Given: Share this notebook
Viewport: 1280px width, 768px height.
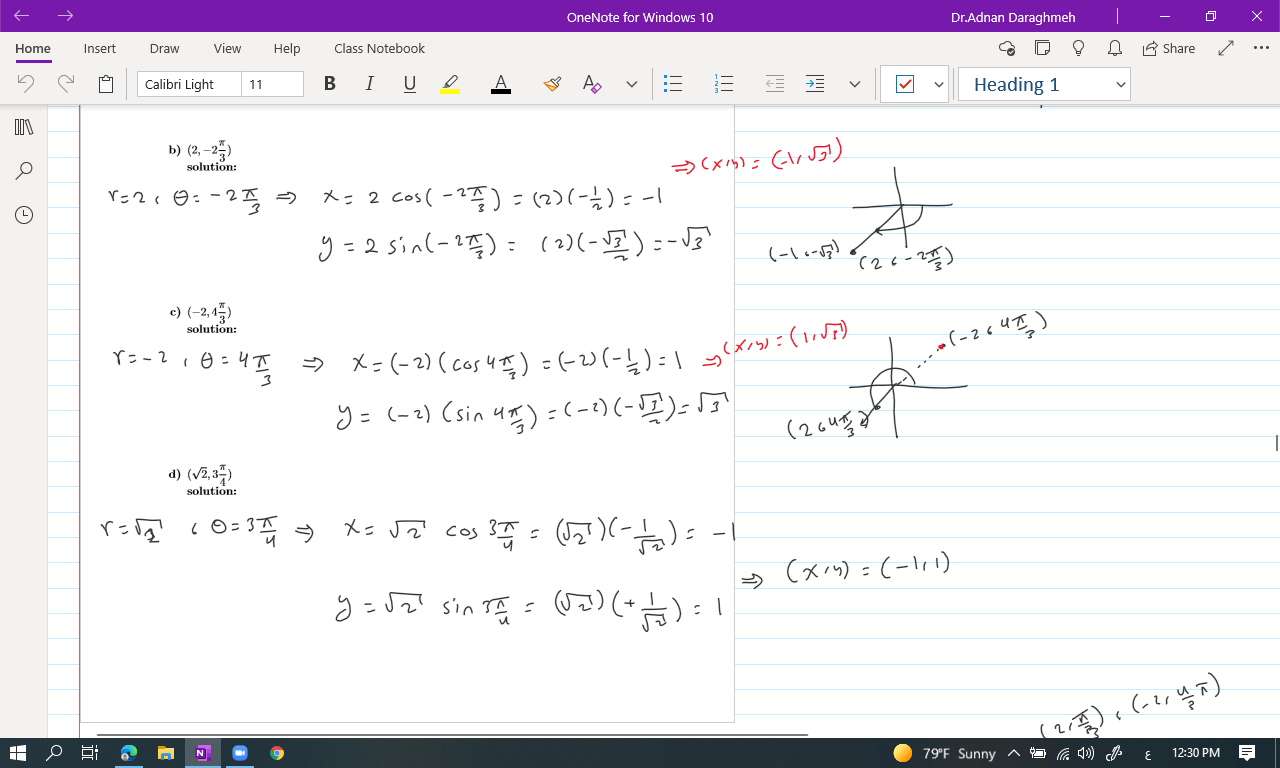Looking at the screenshot, I should pyautogui.click(x=1168, y=48).
